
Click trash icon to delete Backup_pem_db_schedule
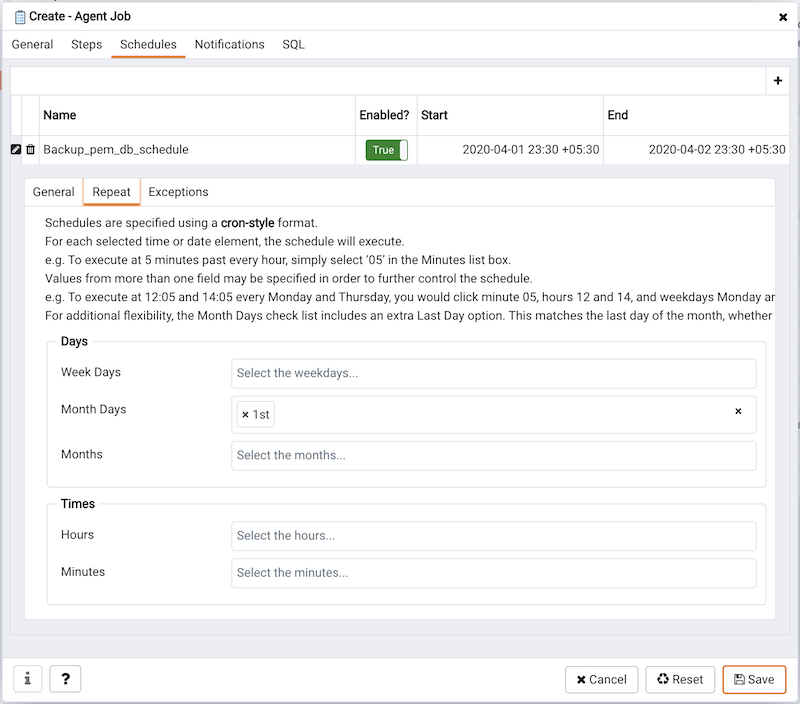coord(31,149)
